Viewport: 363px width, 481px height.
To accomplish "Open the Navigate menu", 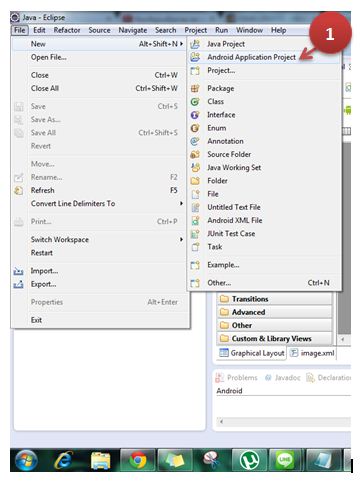I will click(x=133, y=30).
